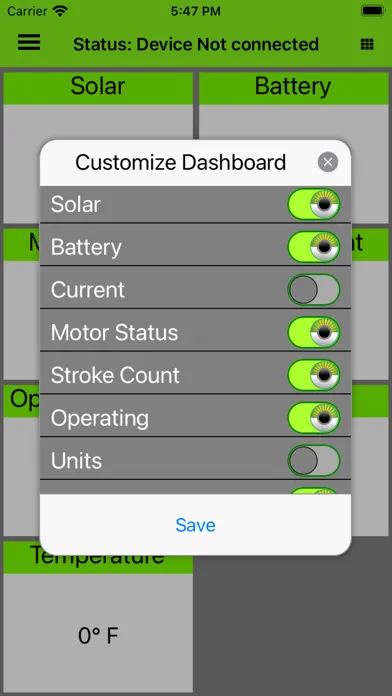Select the Solar dashboard tile header
The width and height of the screenshot is (392, 696).
[x=98, y=87]
